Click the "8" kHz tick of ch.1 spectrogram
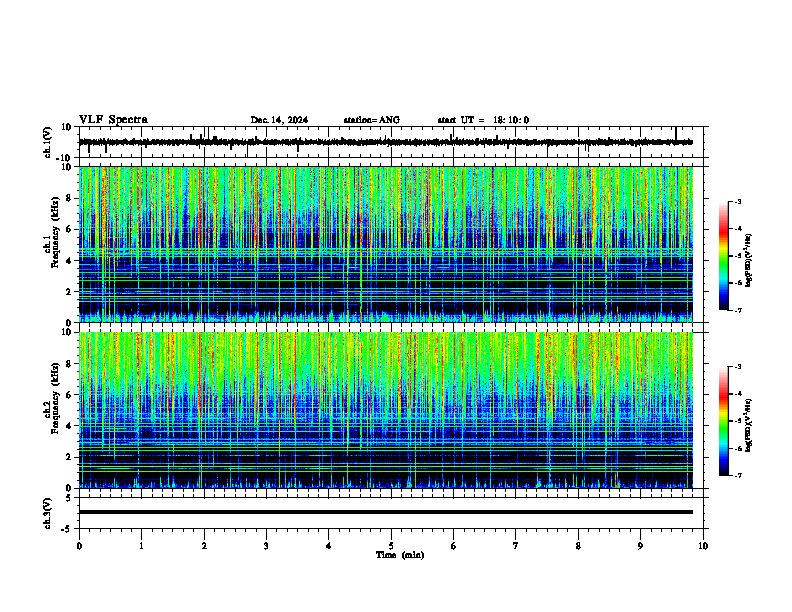The height and width of the screenshot is (612, 792). (70, 198)
